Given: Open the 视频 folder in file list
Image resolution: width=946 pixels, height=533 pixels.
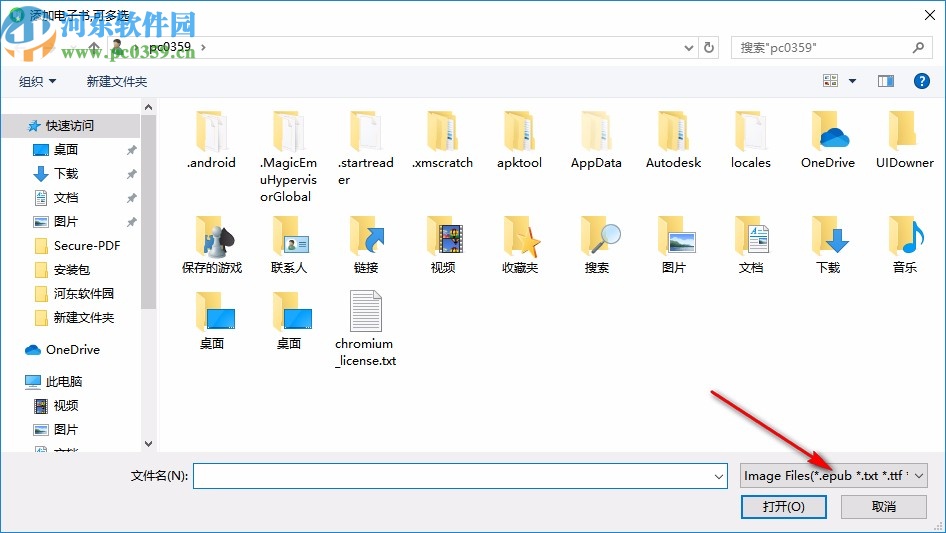Looking at the screenshot, I should [442, 244].
